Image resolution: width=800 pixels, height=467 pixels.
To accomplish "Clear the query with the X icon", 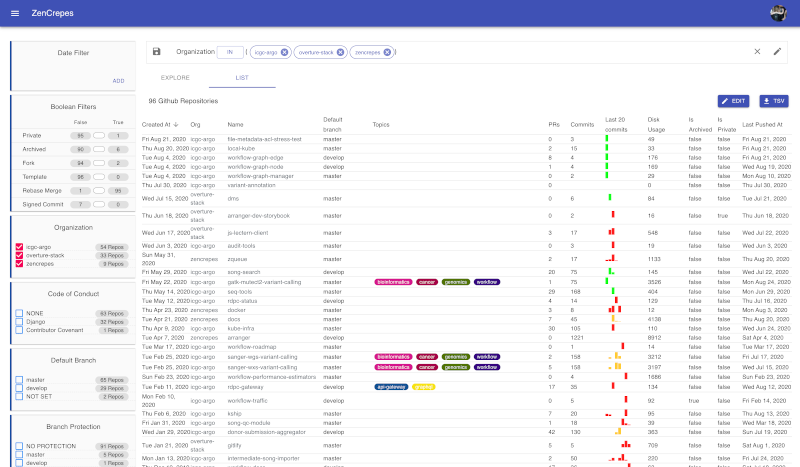I will (x=757, y=52).
